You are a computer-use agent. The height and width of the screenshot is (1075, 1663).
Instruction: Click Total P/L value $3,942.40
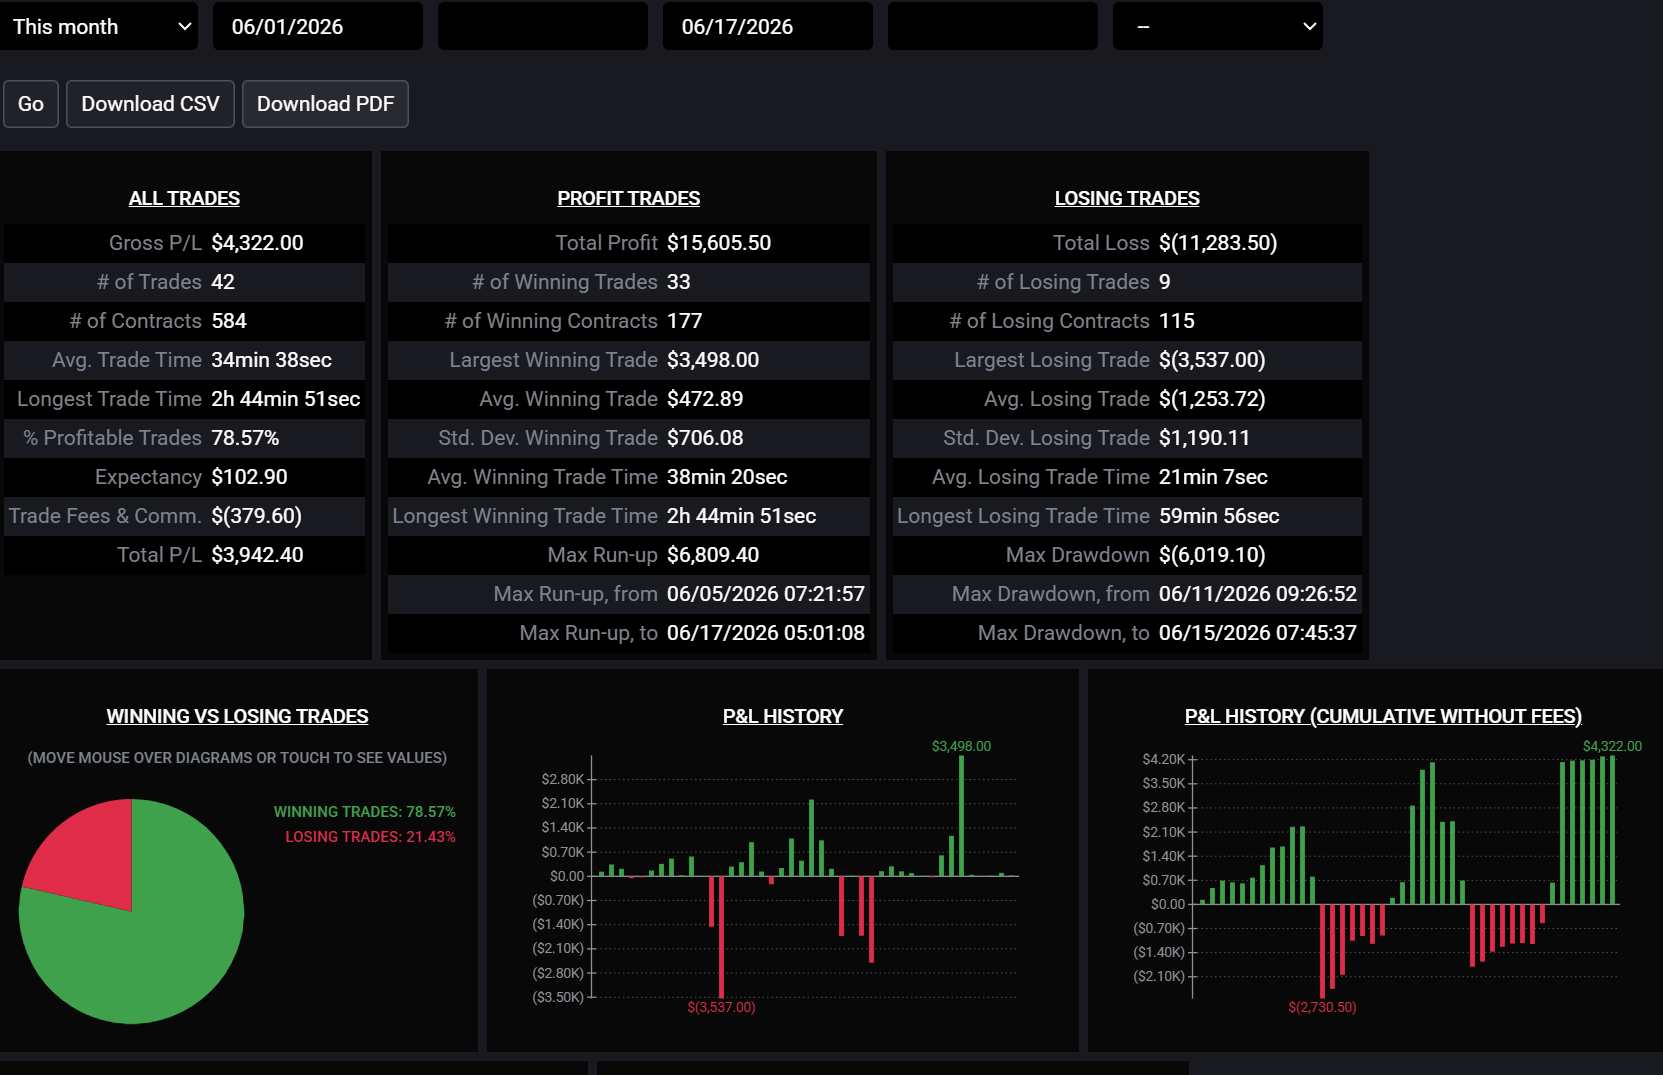pos(257,555)
